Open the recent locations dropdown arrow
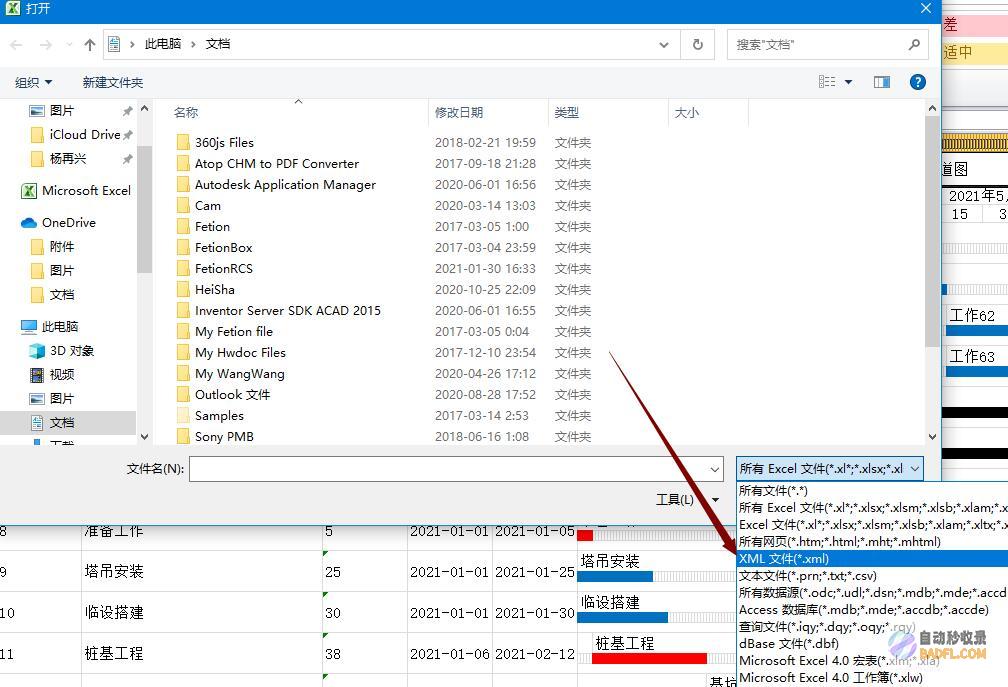The width and height of the screenshot is (1008, 687). click(x=69, y=44)
